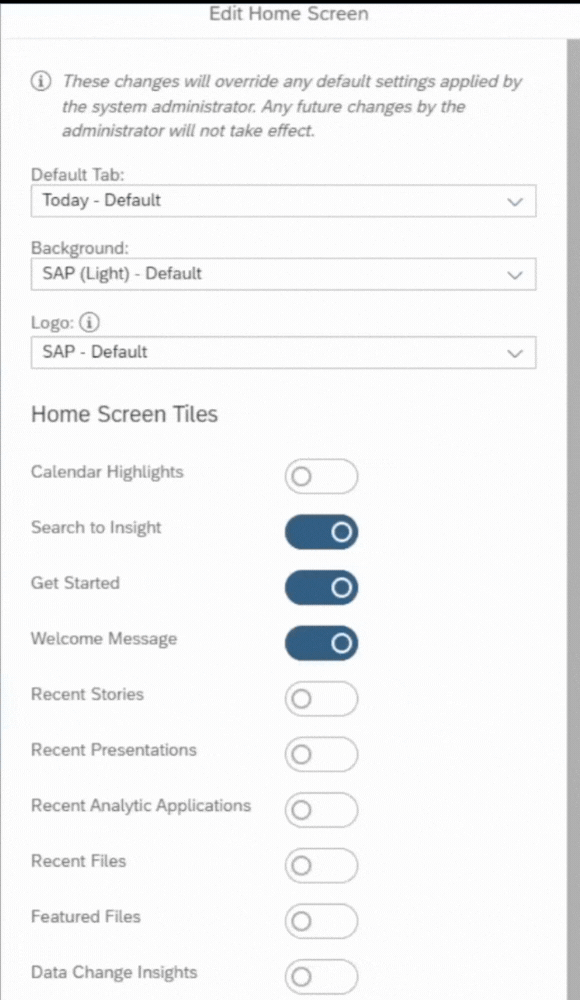580x1000 pixels.
Task: Turn off the Get Started toggle
Action: 321,587
